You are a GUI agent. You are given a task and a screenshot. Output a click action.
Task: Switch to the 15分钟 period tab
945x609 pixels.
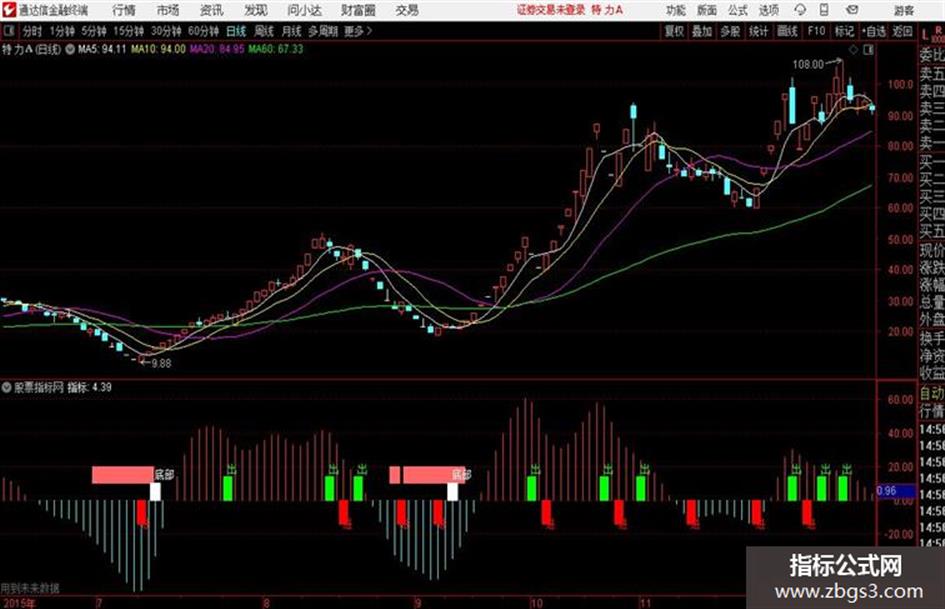tap(128, 31)
